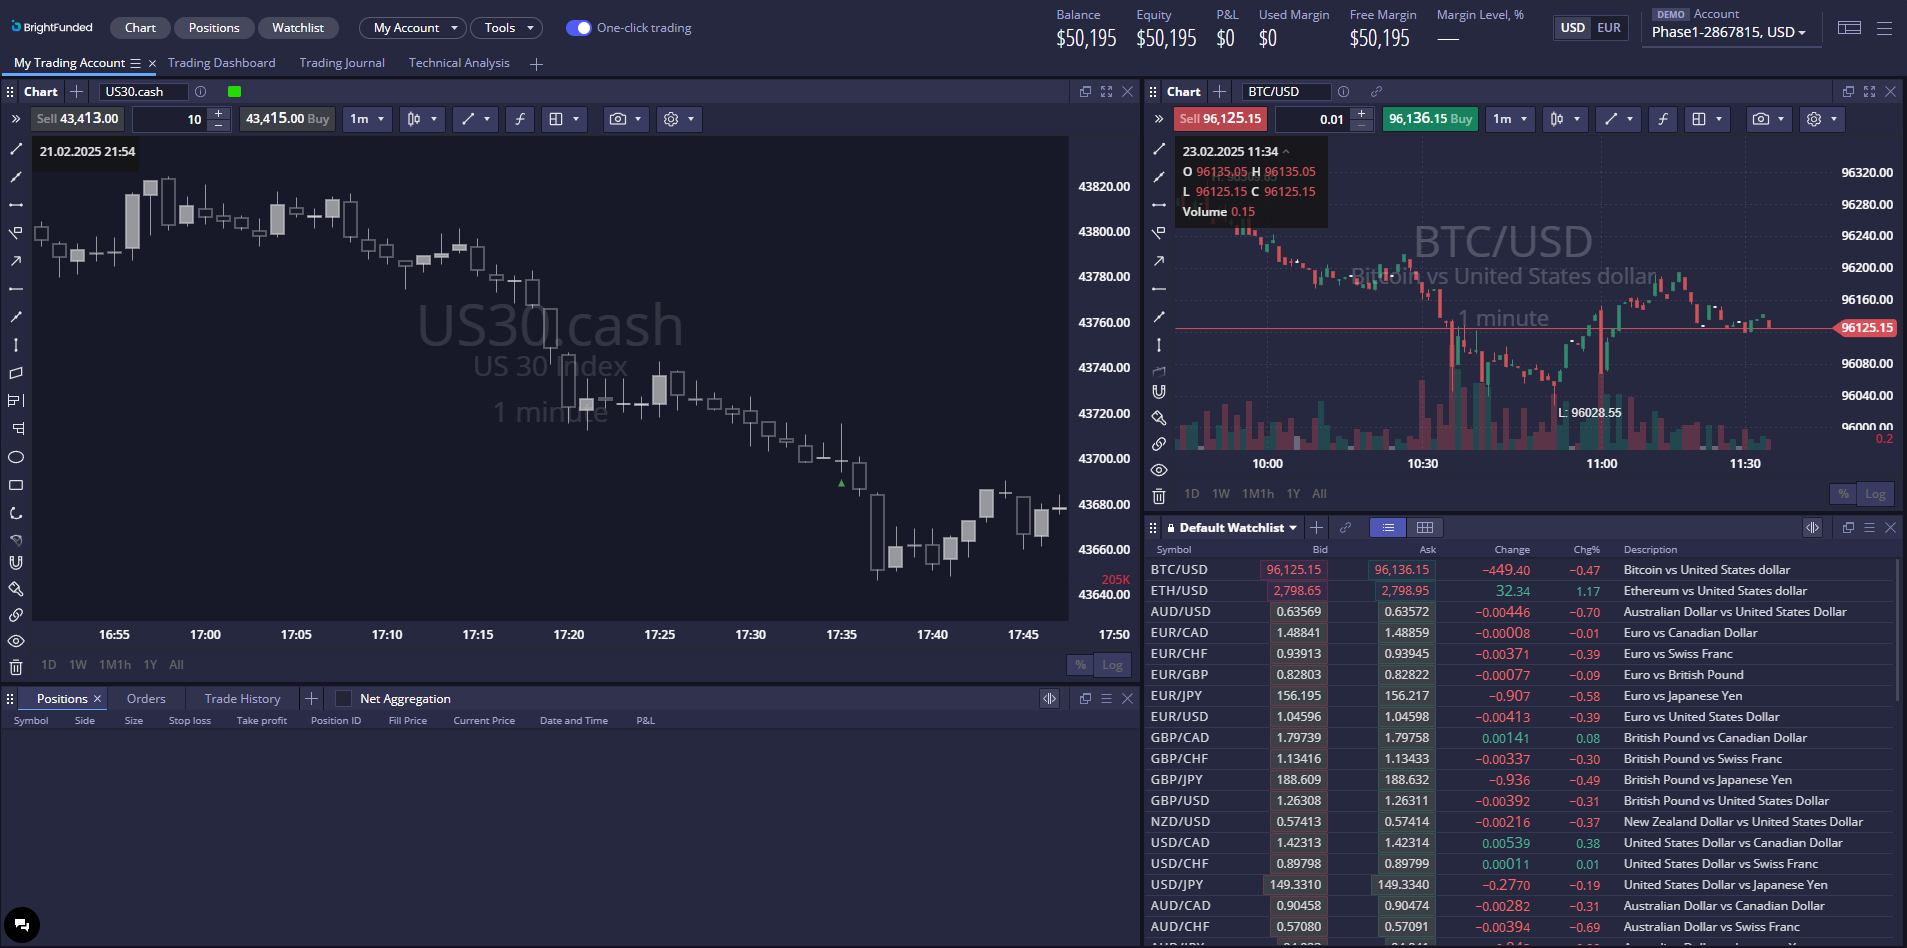
Task: Switch account currency to EUR
Action: click(x=1609, y=28)
